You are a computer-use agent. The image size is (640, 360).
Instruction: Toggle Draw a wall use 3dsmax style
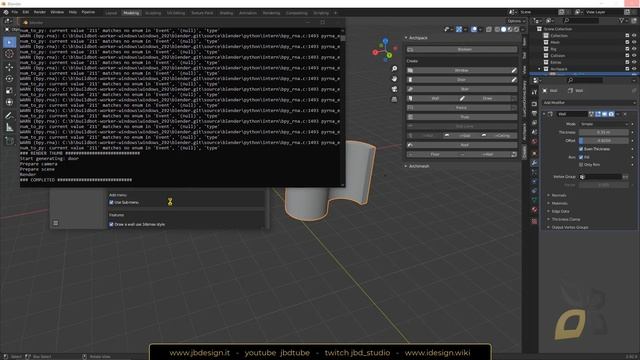pyautogui.click(x=111, y=224)
